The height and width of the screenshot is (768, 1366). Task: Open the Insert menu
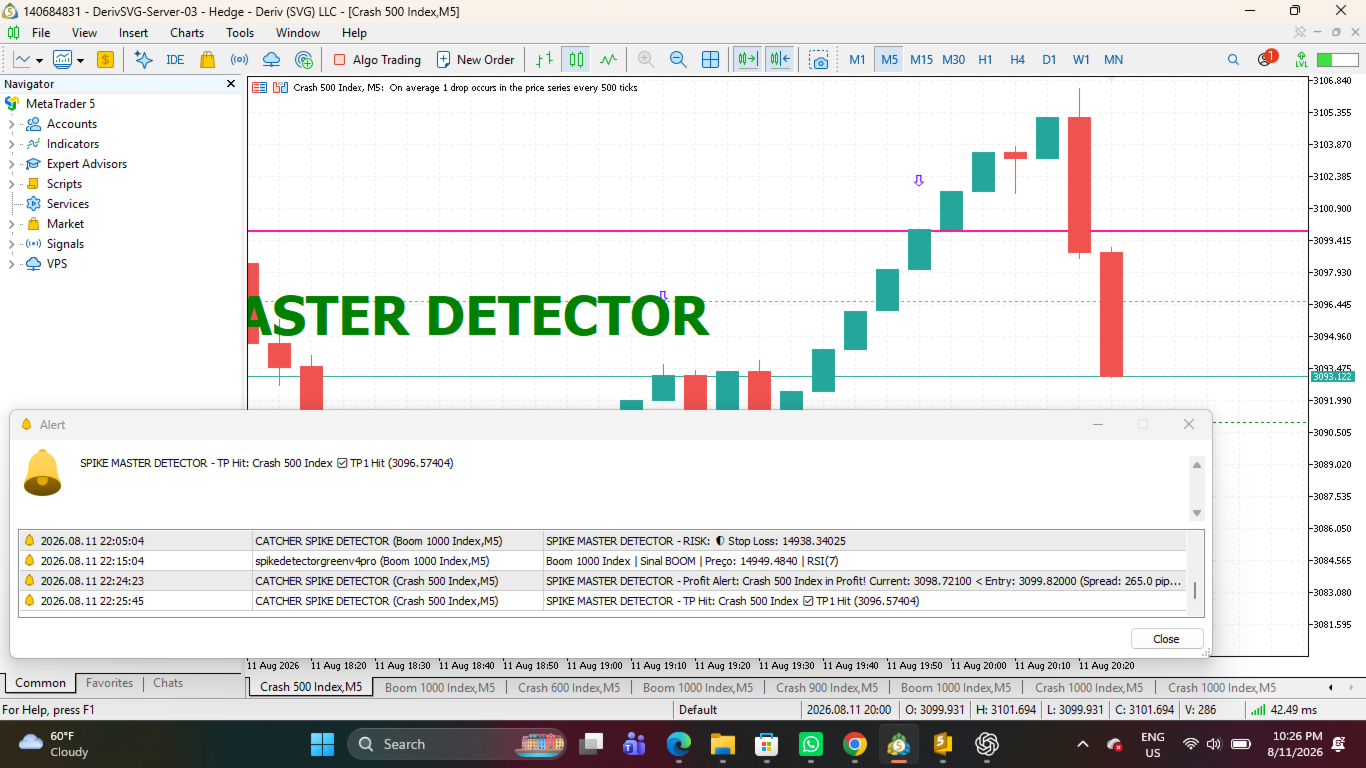[133, 33]
